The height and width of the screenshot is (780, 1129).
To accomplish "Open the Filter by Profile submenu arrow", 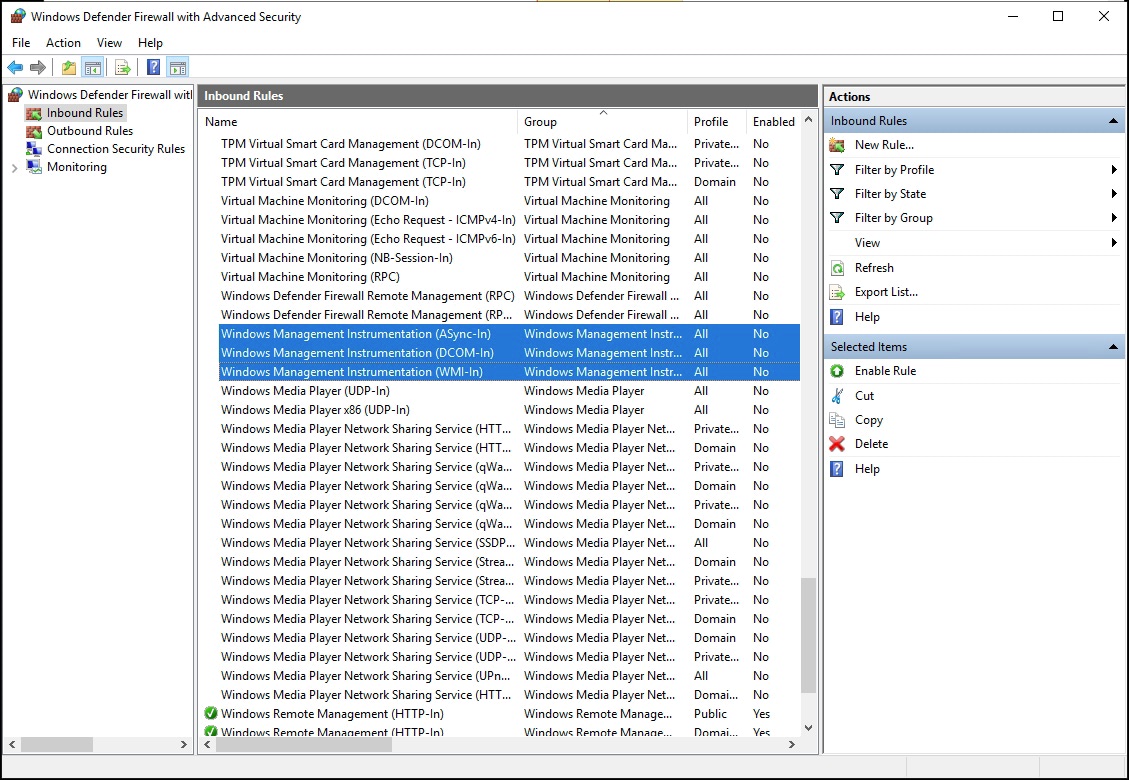I will pyautogui.click(x=1114, y=170).
